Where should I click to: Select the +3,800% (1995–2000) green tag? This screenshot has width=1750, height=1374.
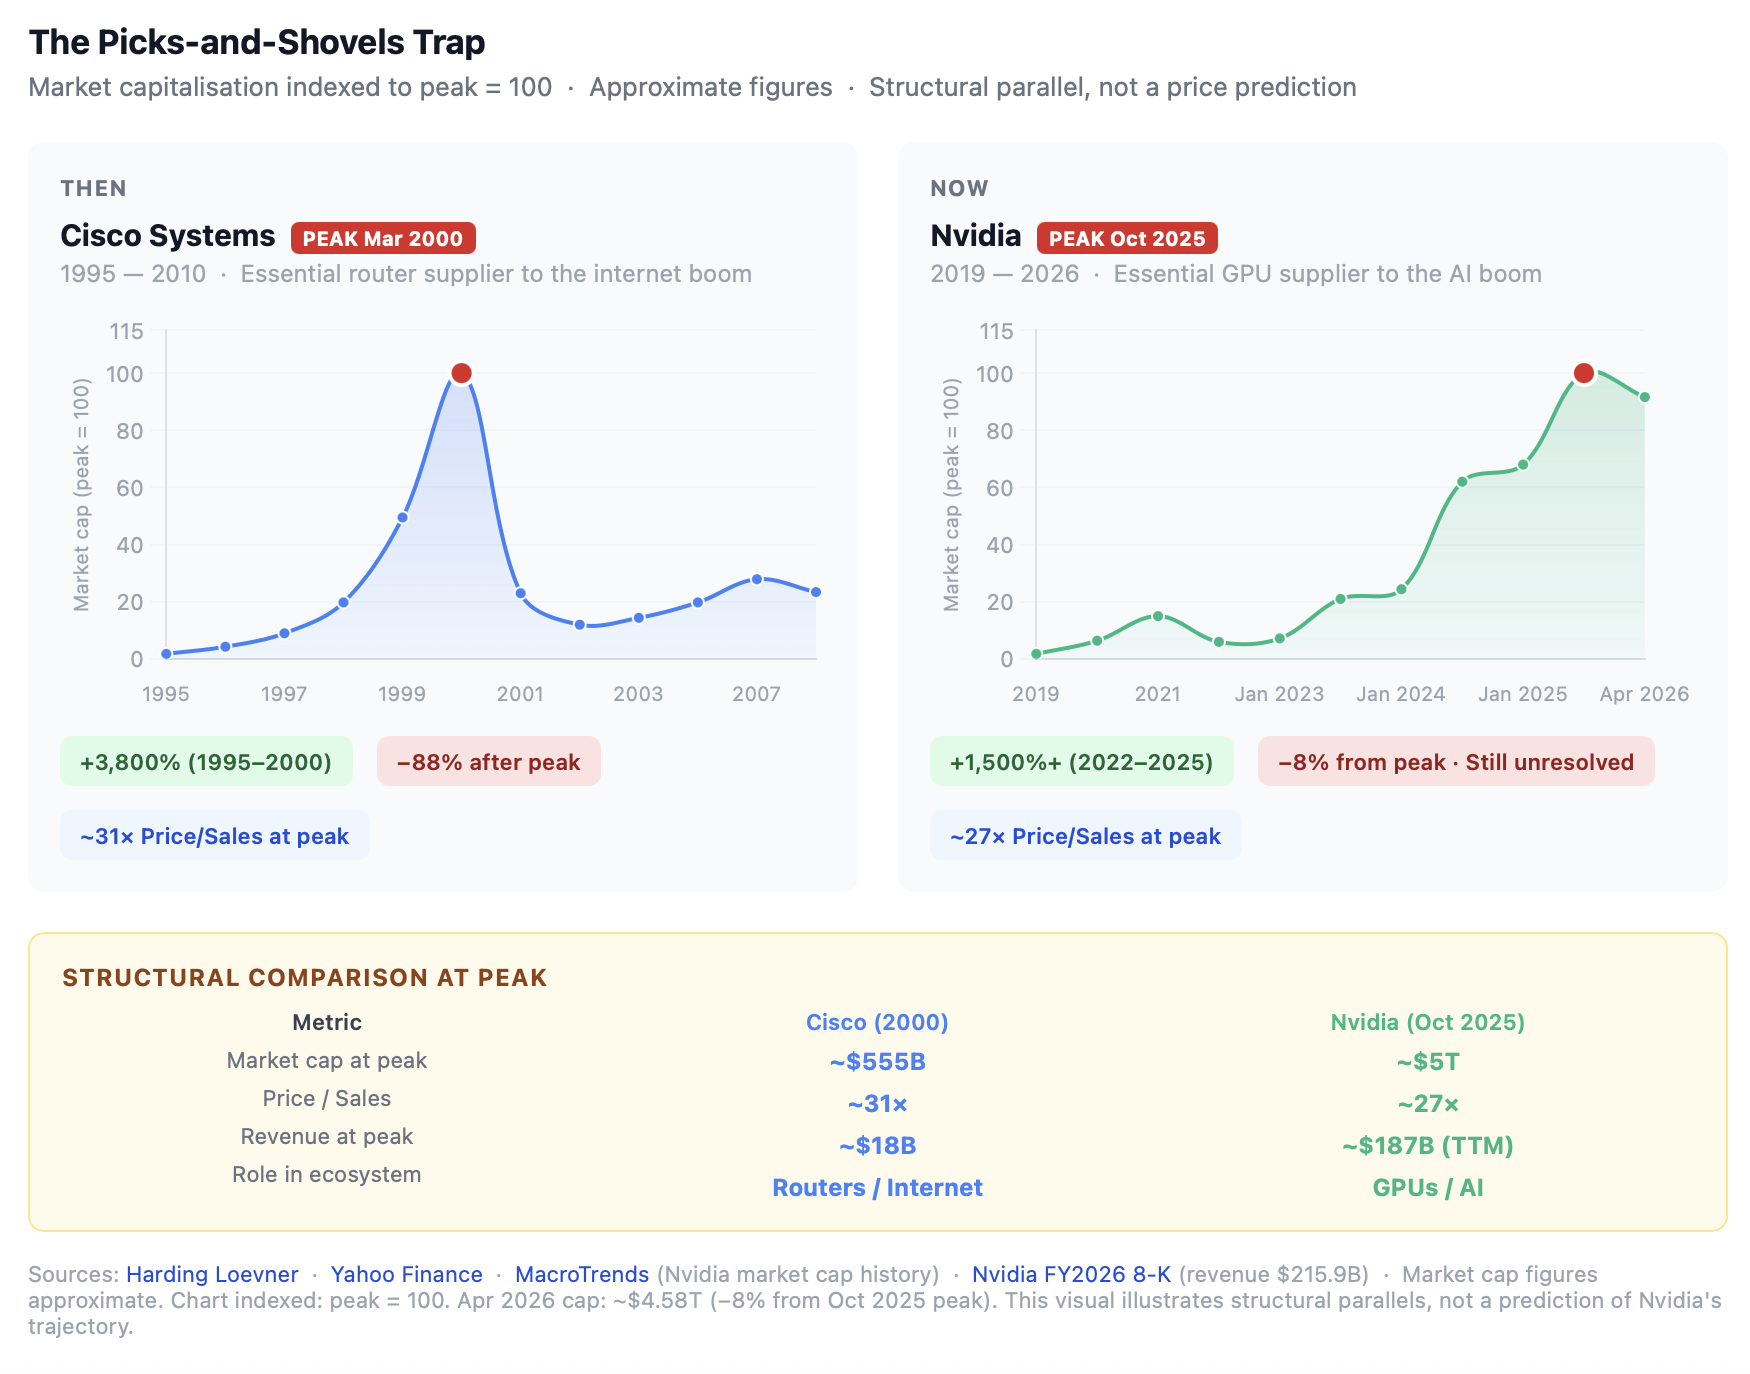point(206,762)
